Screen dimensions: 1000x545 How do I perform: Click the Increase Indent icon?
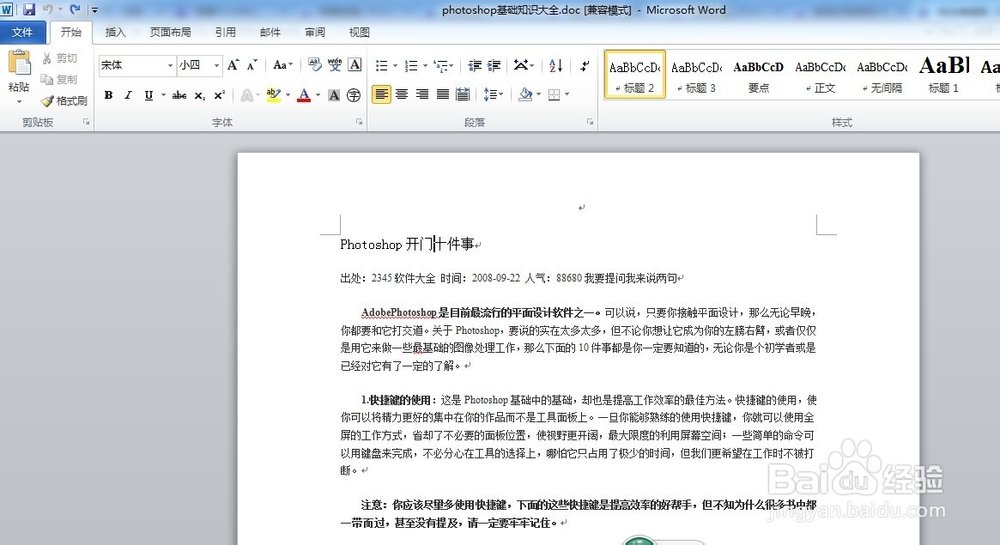pyautogui.click(x=494, y=66)
